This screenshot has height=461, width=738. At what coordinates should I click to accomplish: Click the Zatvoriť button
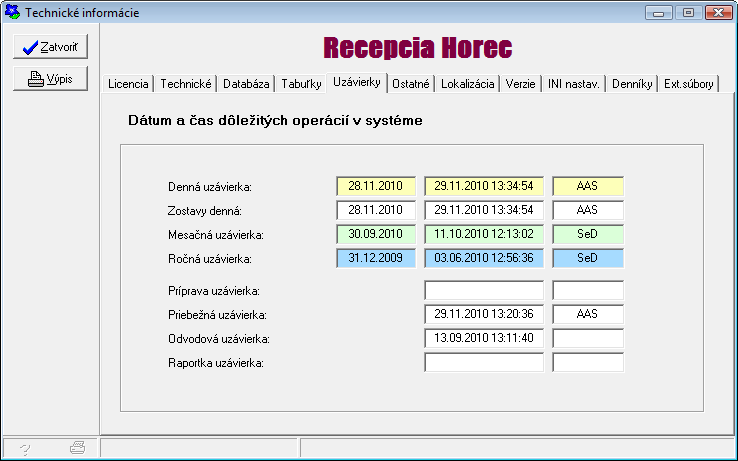point(50,47)
